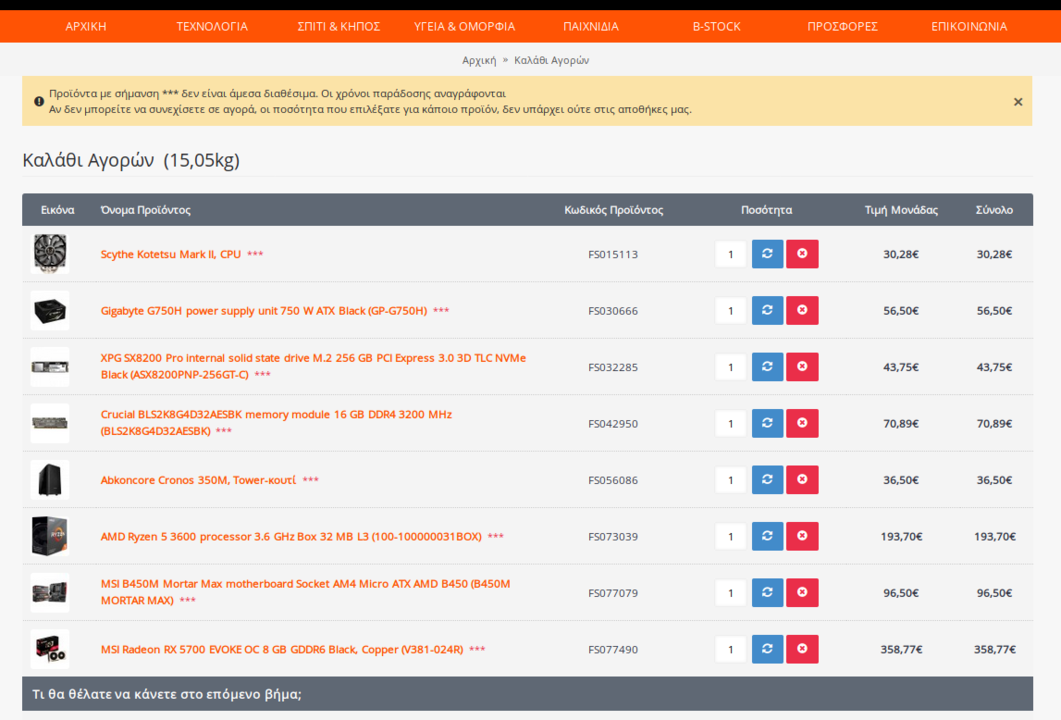Open MSI Radeon RX 5700 EVOKE link
Screen dimensions: 1061x720
[x=281, y=650]
